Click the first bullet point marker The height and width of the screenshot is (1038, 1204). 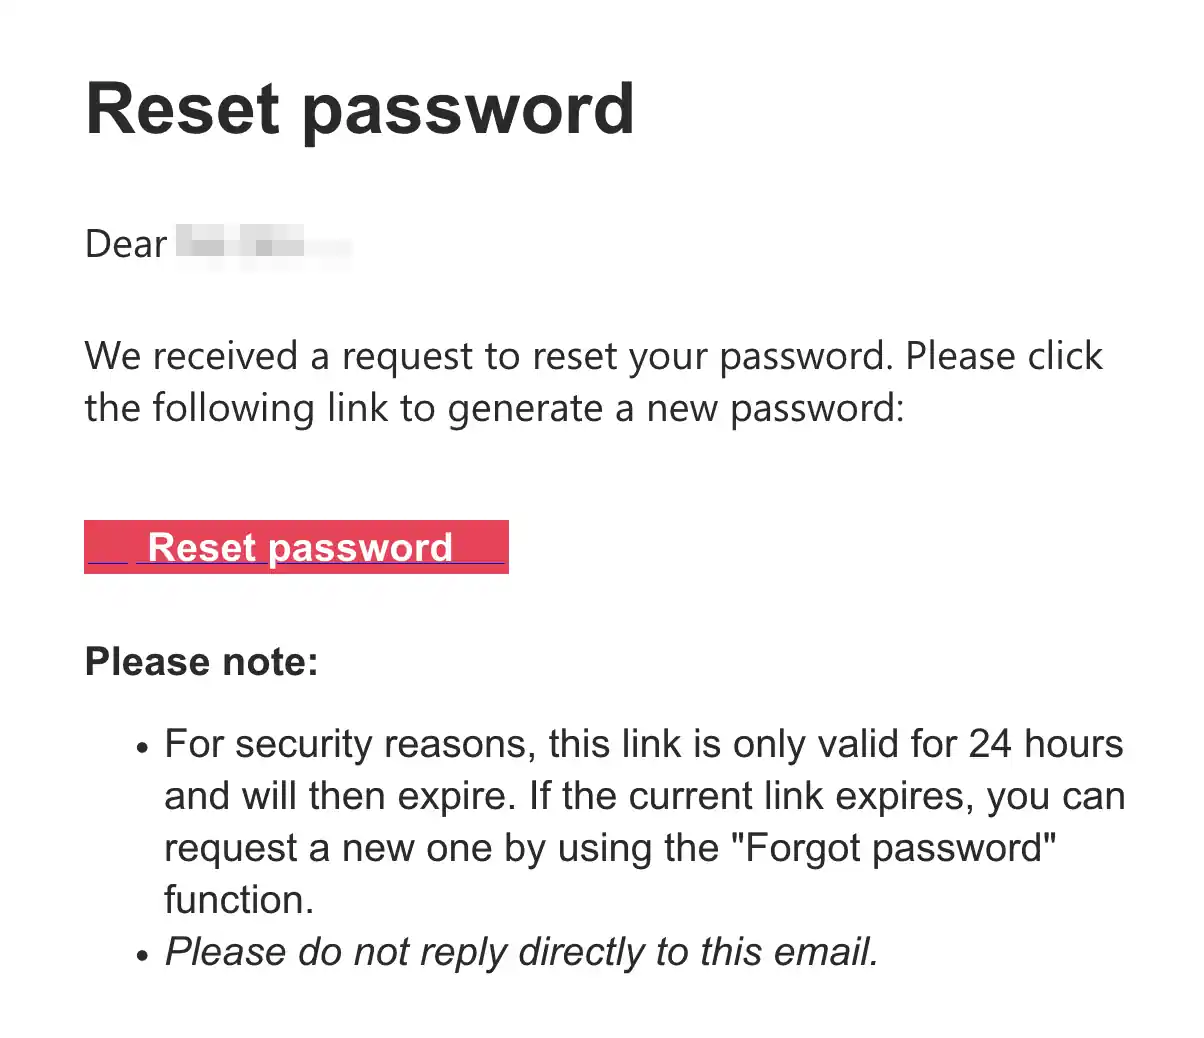[x=142, y=747]
